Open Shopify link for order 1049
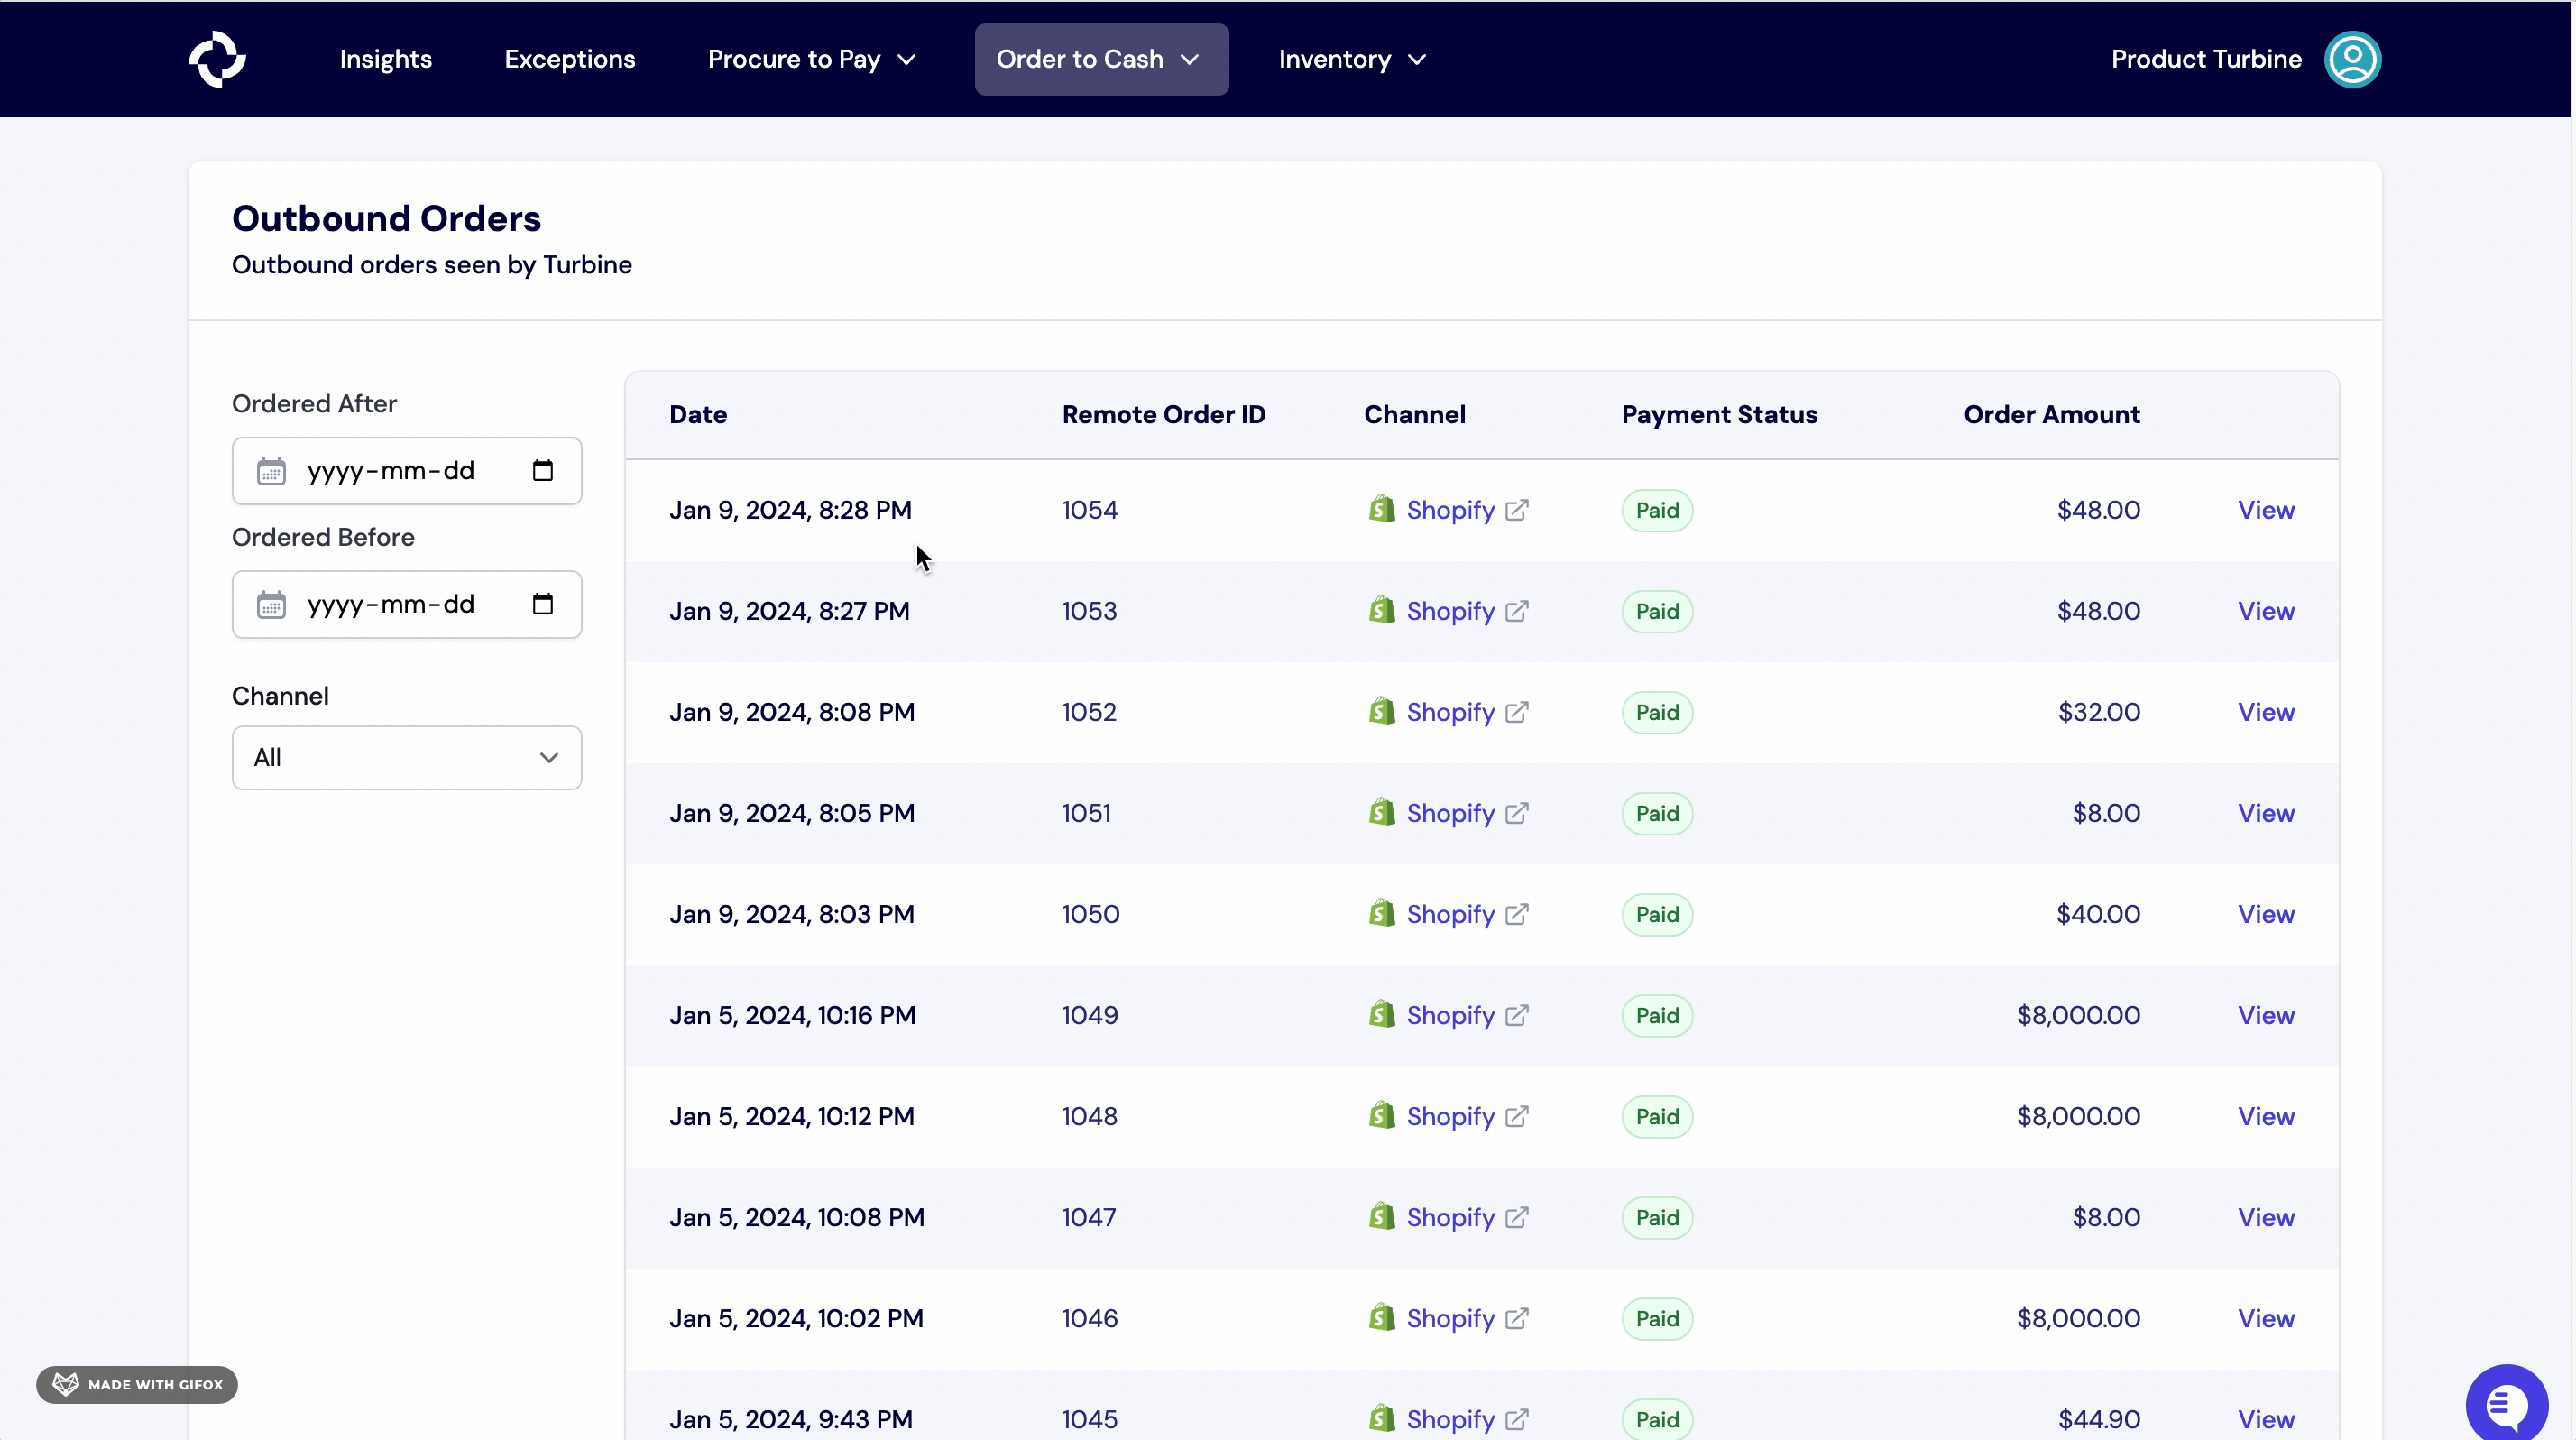Screen dimensions: 2576x1440 click(x=1452, y=1015)
